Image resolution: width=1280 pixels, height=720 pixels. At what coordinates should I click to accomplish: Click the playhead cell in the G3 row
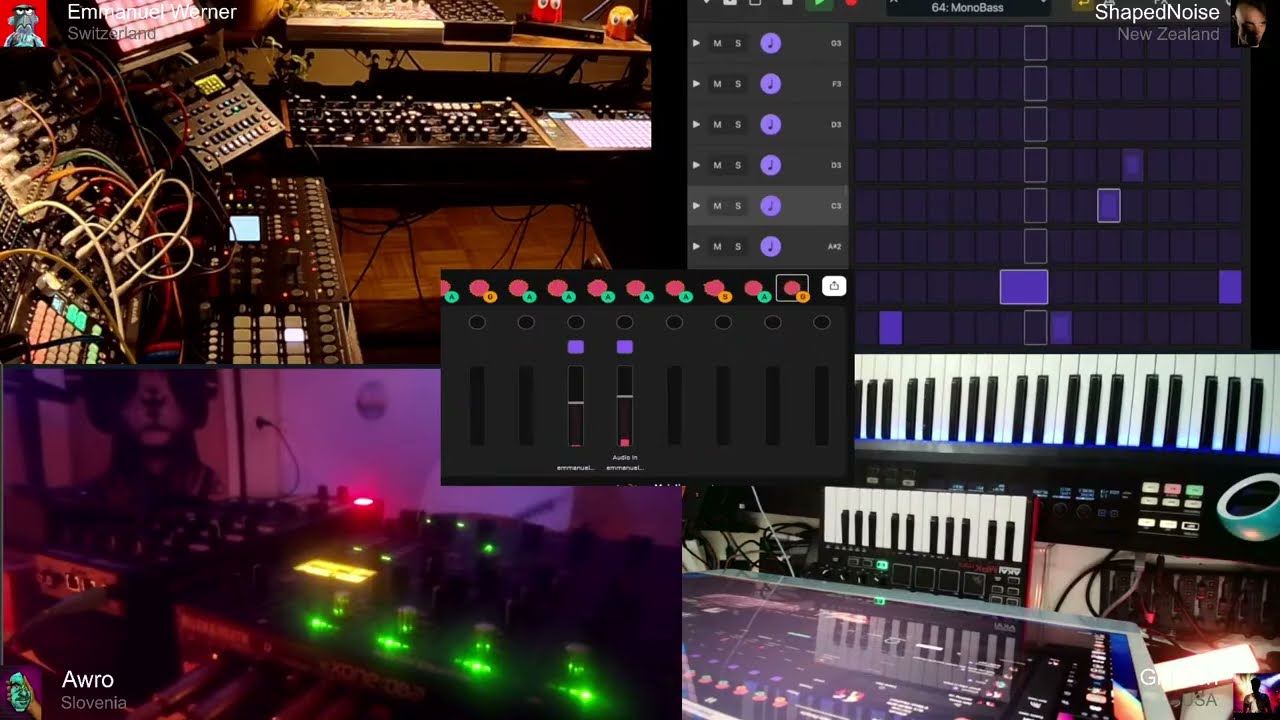click(1035, 43)
